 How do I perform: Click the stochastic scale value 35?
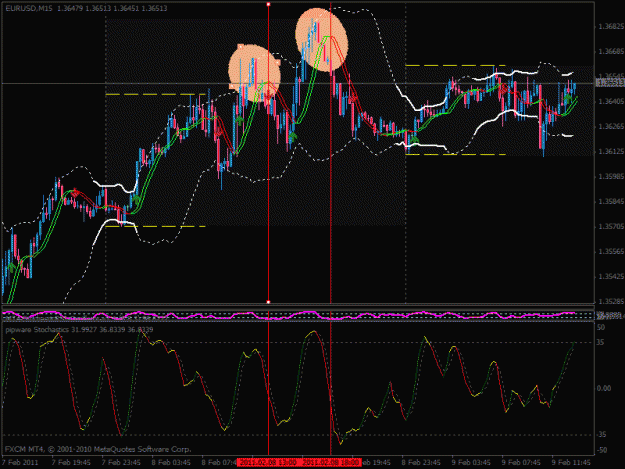[601, 342]
